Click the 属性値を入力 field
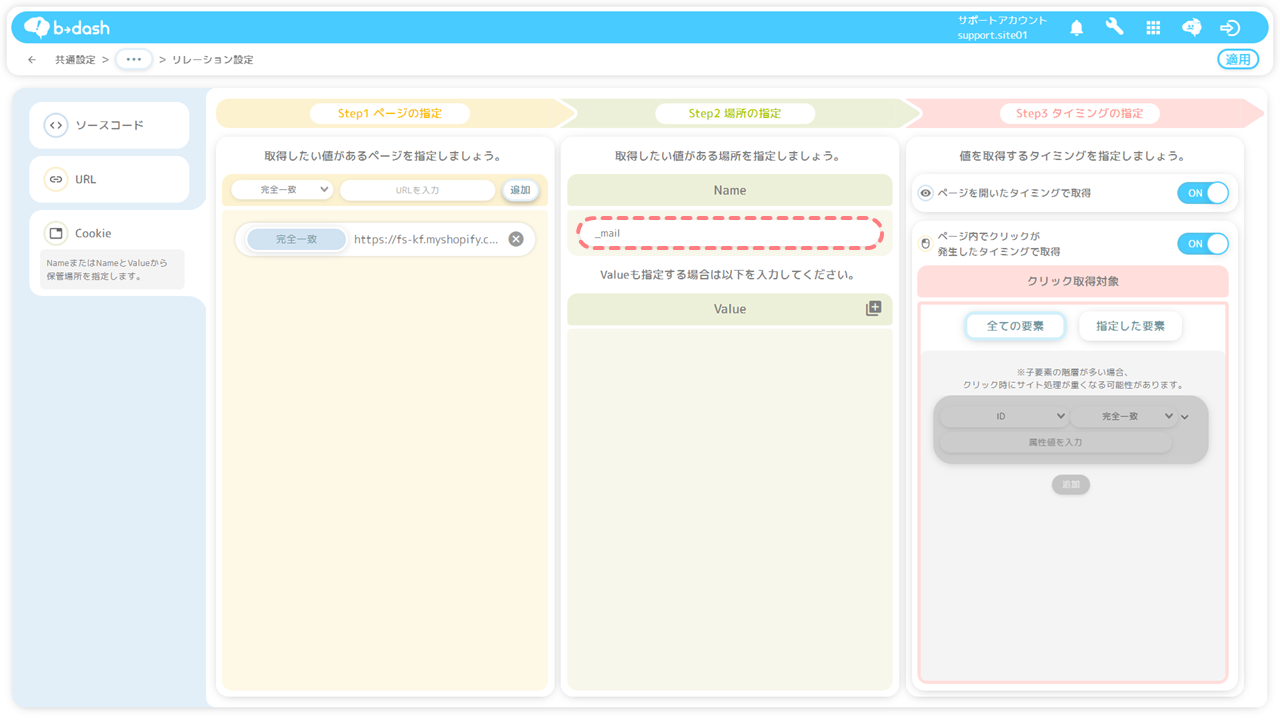The image size is (1280, 720). pyautogui.click(x=1055, y=442)
